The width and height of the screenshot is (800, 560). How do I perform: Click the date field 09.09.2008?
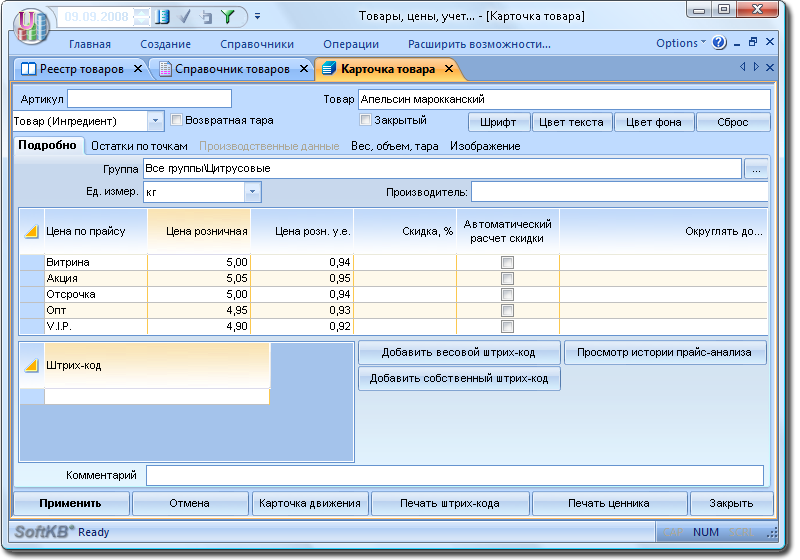96,17
